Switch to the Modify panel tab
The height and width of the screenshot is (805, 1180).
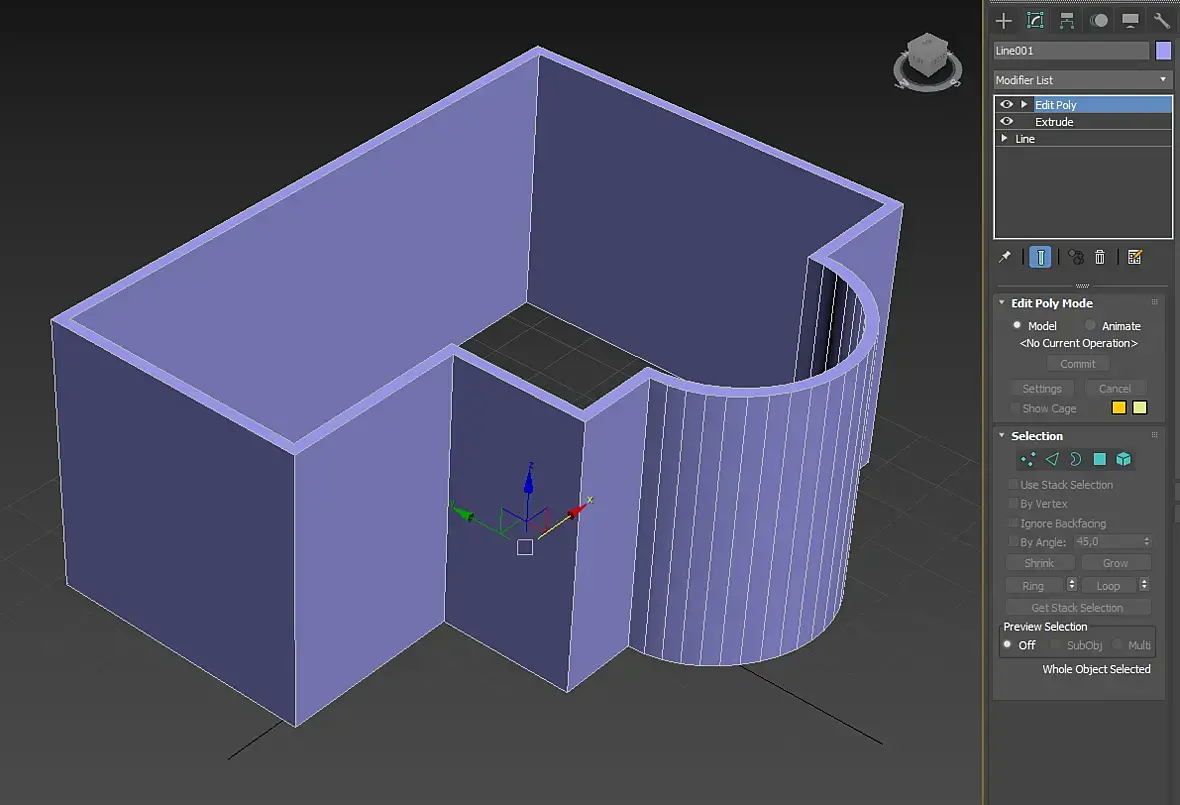pyautogui.click(x=1036, y=21)
